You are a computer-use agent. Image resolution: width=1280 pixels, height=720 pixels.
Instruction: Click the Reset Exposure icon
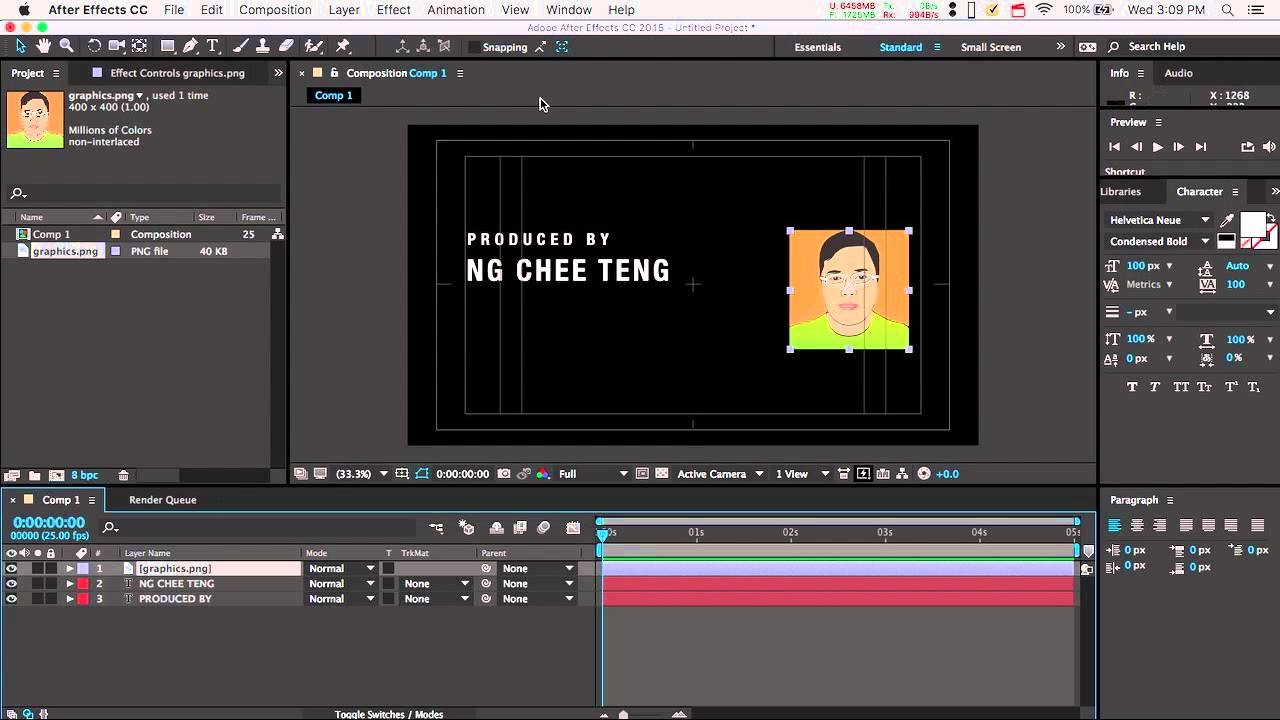pyautogui.click(x=924, y=474)
